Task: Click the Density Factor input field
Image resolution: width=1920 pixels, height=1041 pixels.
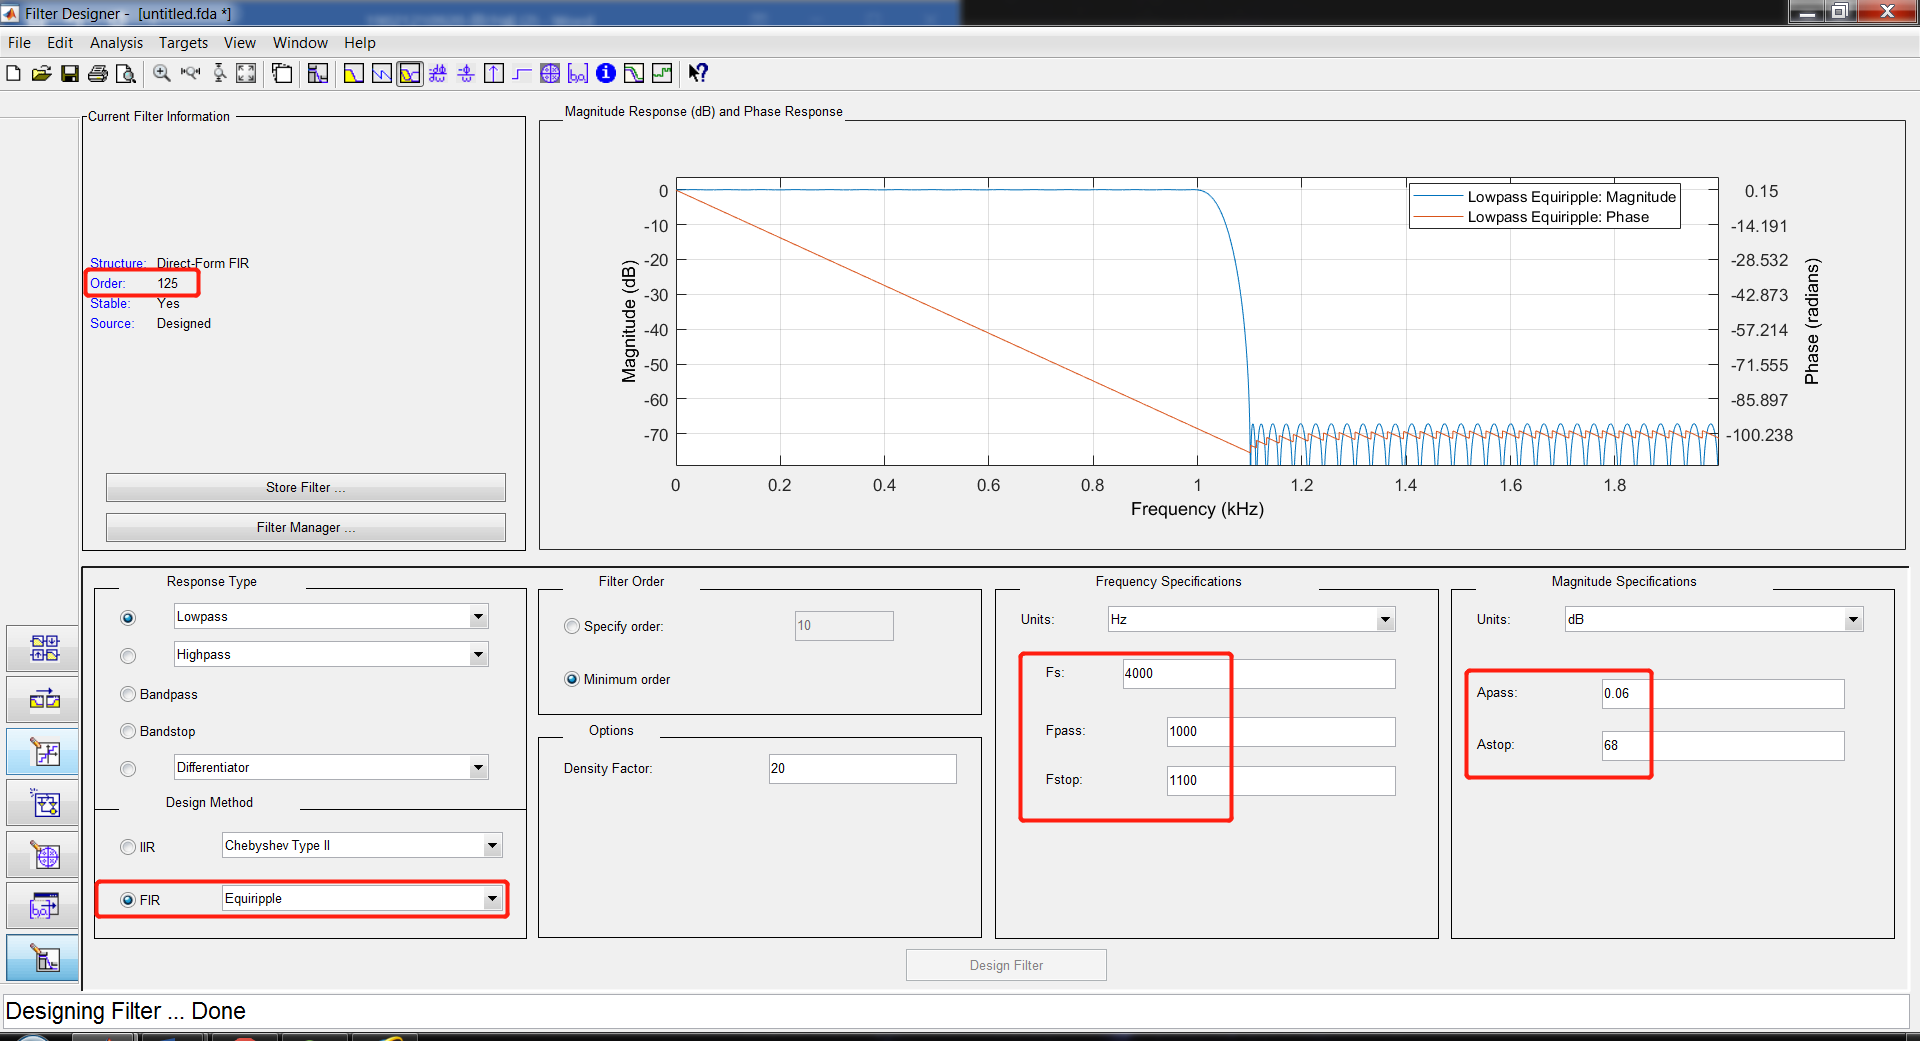Action: [x=862, y=768]
